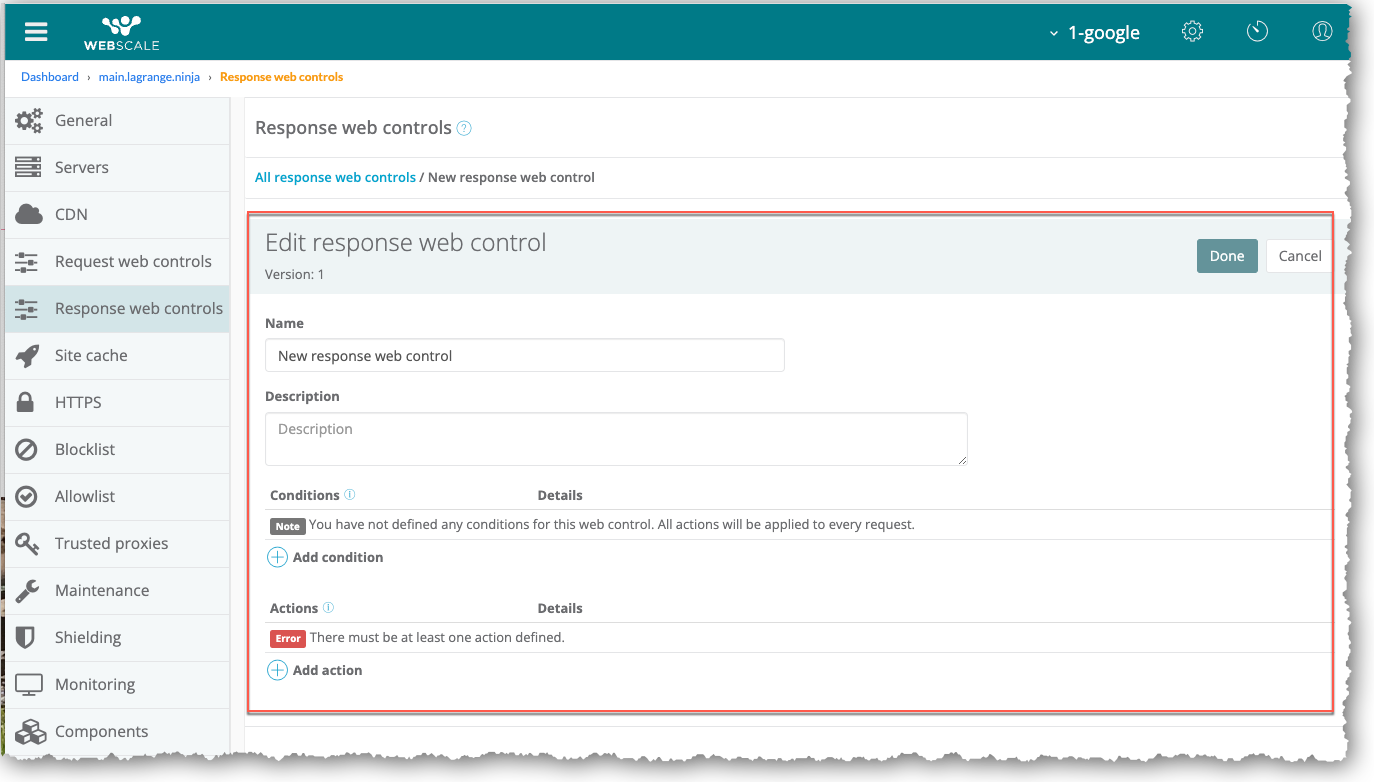
Task: Open the Shielding sidebar item
Action: click(88, 637)
